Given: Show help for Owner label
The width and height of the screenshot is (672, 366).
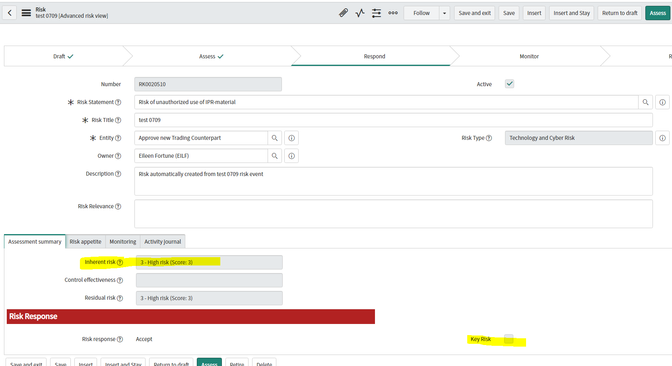Looking at the screenshot, I should click(x=118, y=156).
